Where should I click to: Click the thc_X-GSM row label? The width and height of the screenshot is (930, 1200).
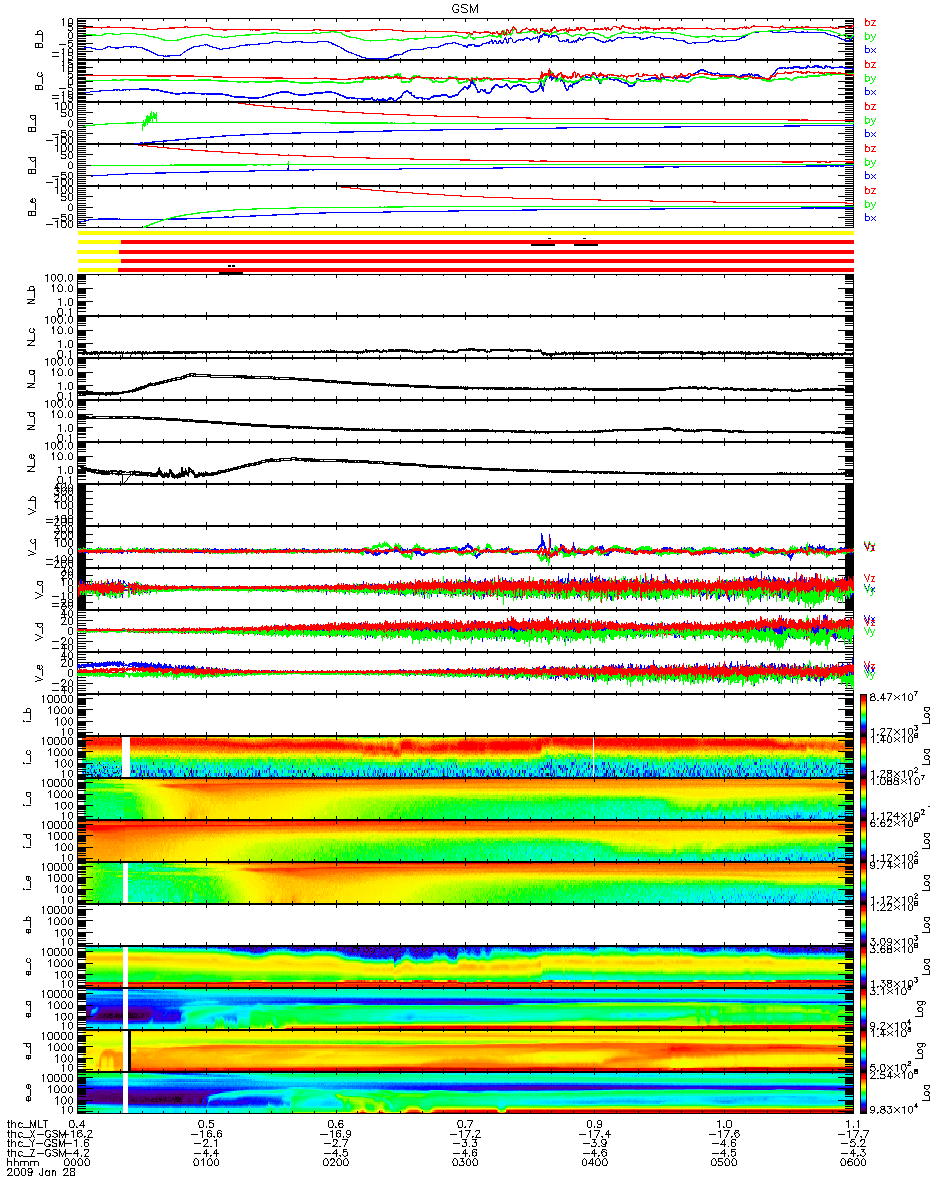point(37,1135)
